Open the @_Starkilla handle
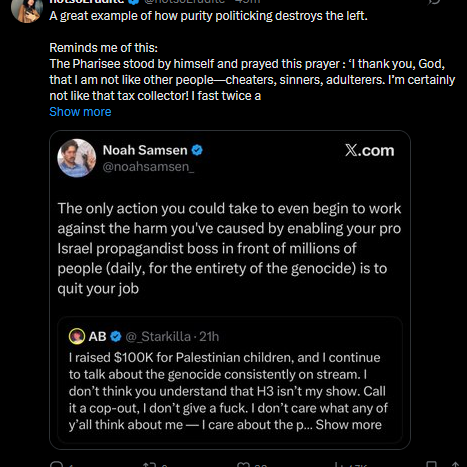 point(158,337)
